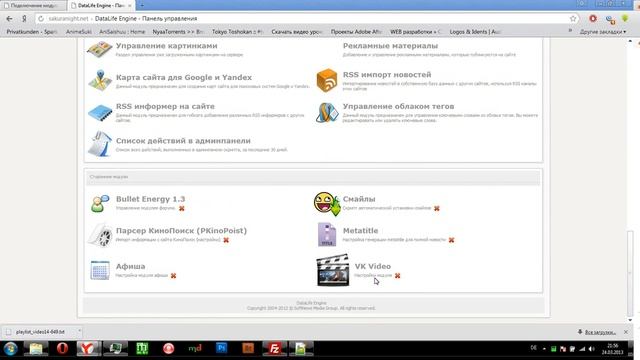Switch to the Подключение модуля browser tab
This screenshot has width=640, height=360.
click(33, 6)
